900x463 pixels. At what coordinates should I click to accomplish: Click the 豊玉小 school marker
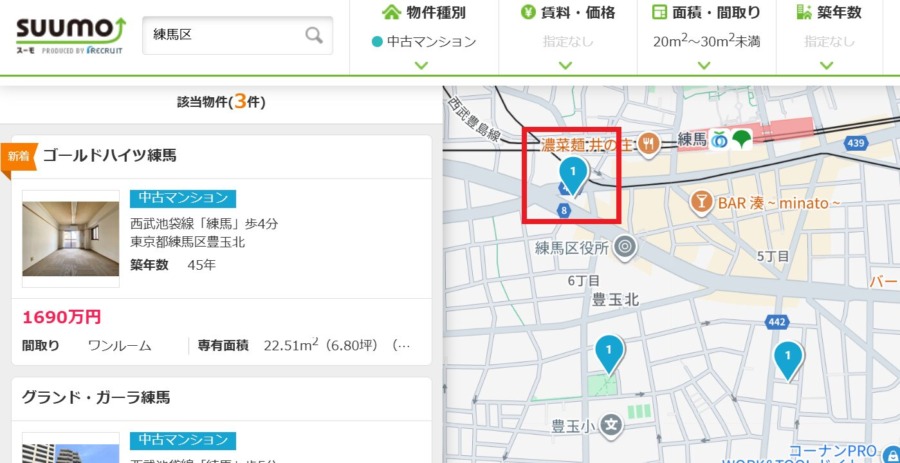613,425
